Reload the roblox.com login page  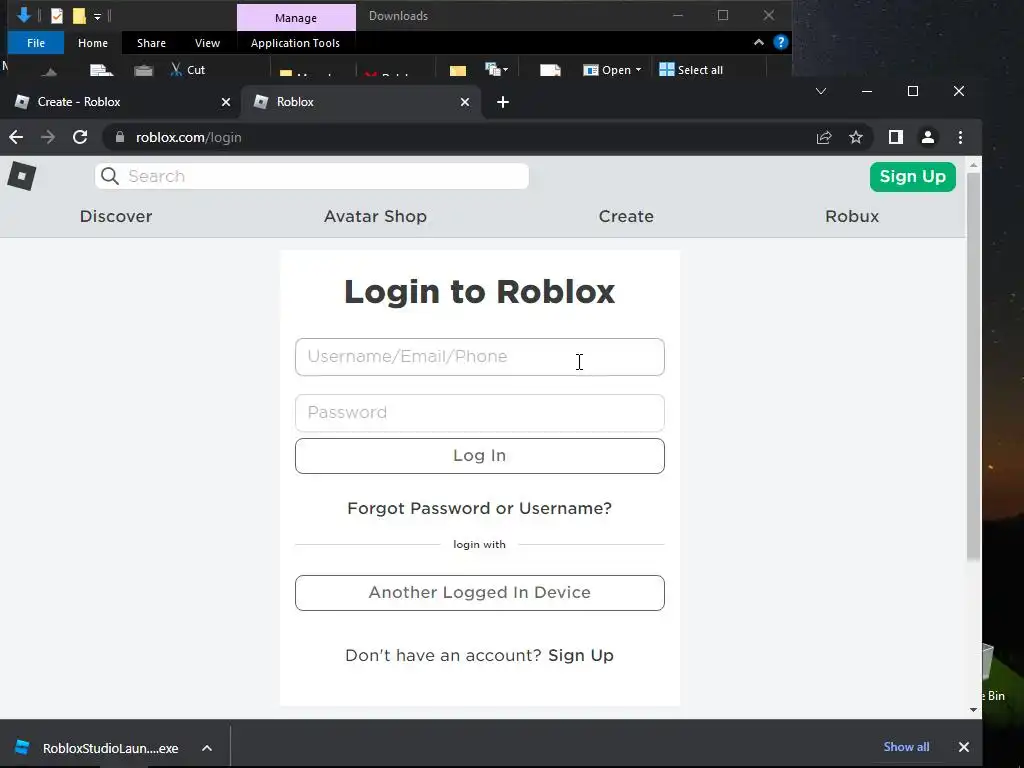pyautogui.click(x=80, y=137)
